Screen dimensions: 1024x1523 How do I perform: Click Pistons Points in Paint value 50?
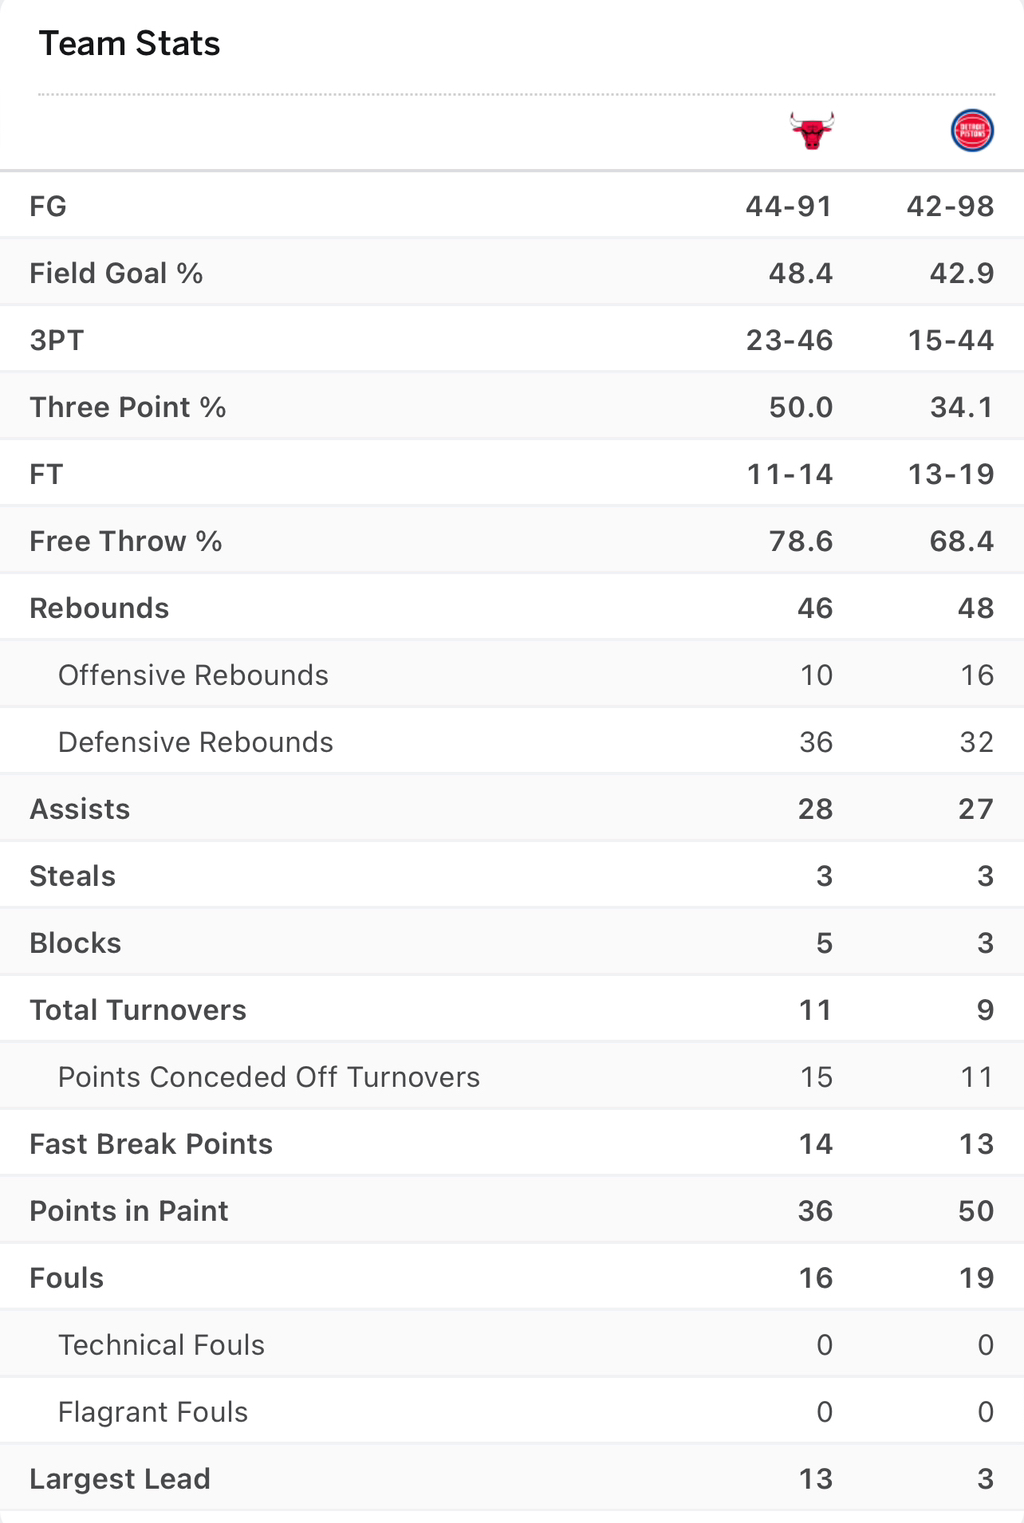pyautogui.click(x=976, y=1211)
